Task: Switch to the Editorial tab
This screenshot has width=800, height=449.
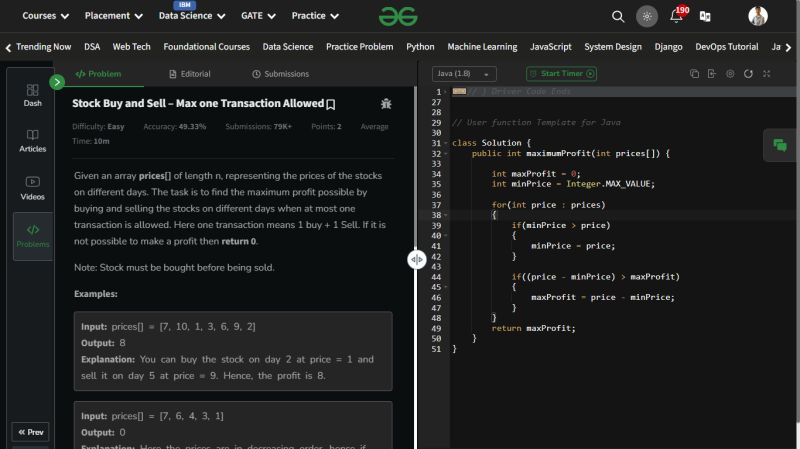Action: 190,74
